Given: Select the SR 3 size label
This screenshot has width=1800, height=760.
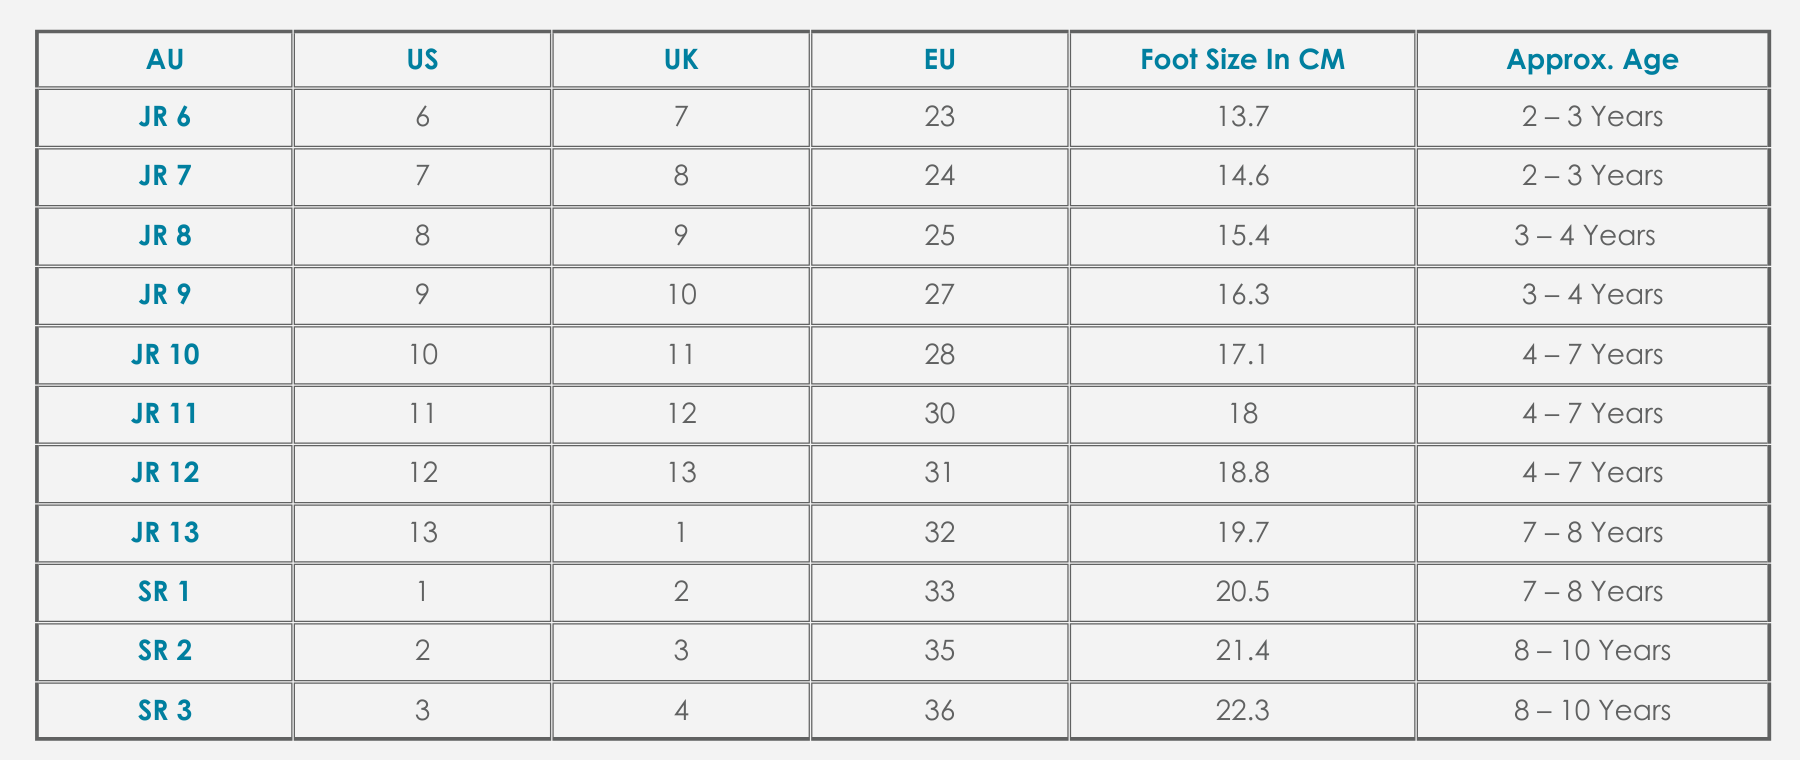Looking at the screenshot, I should (165, 711).
